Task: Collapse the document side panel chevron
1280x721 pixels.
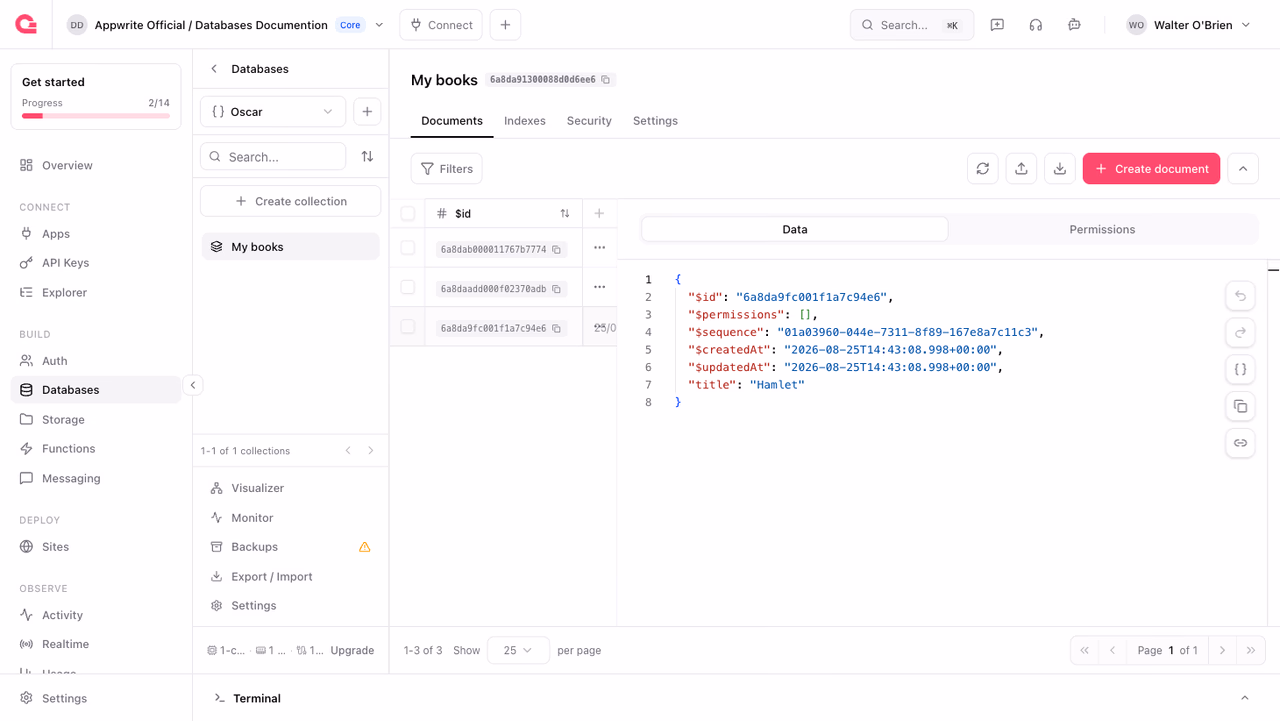Action: 1243,169
